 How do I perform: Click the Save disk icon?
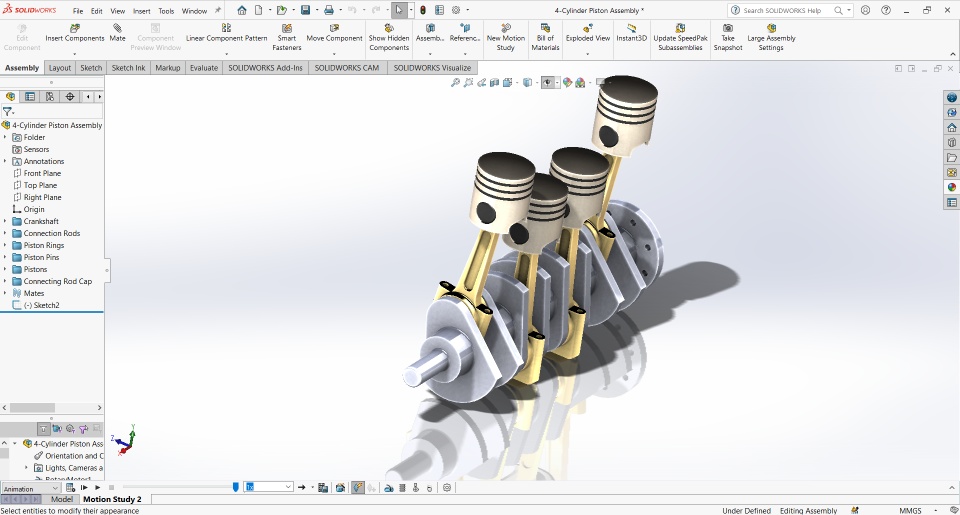click(306, 10)
